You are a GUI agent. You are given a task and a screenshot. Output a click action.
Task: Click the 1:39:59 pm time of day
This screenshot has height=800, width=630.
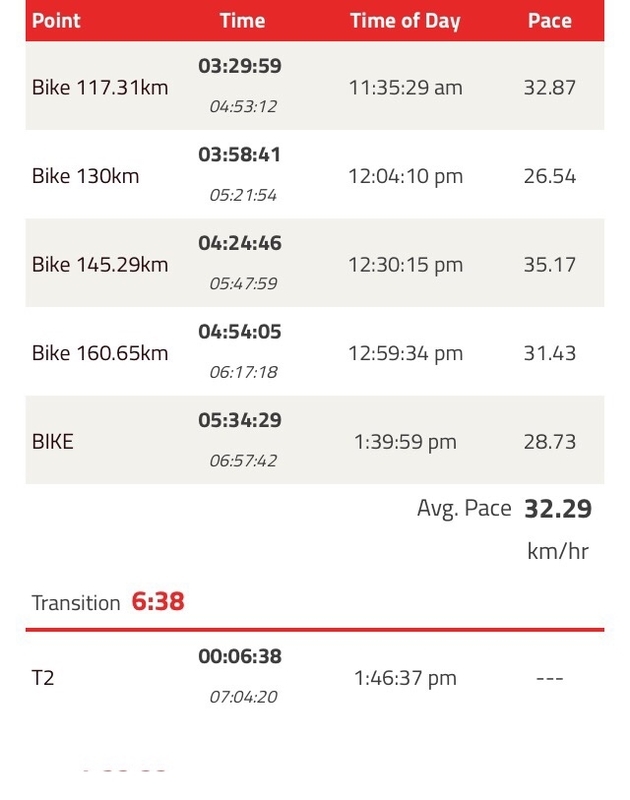406,442
